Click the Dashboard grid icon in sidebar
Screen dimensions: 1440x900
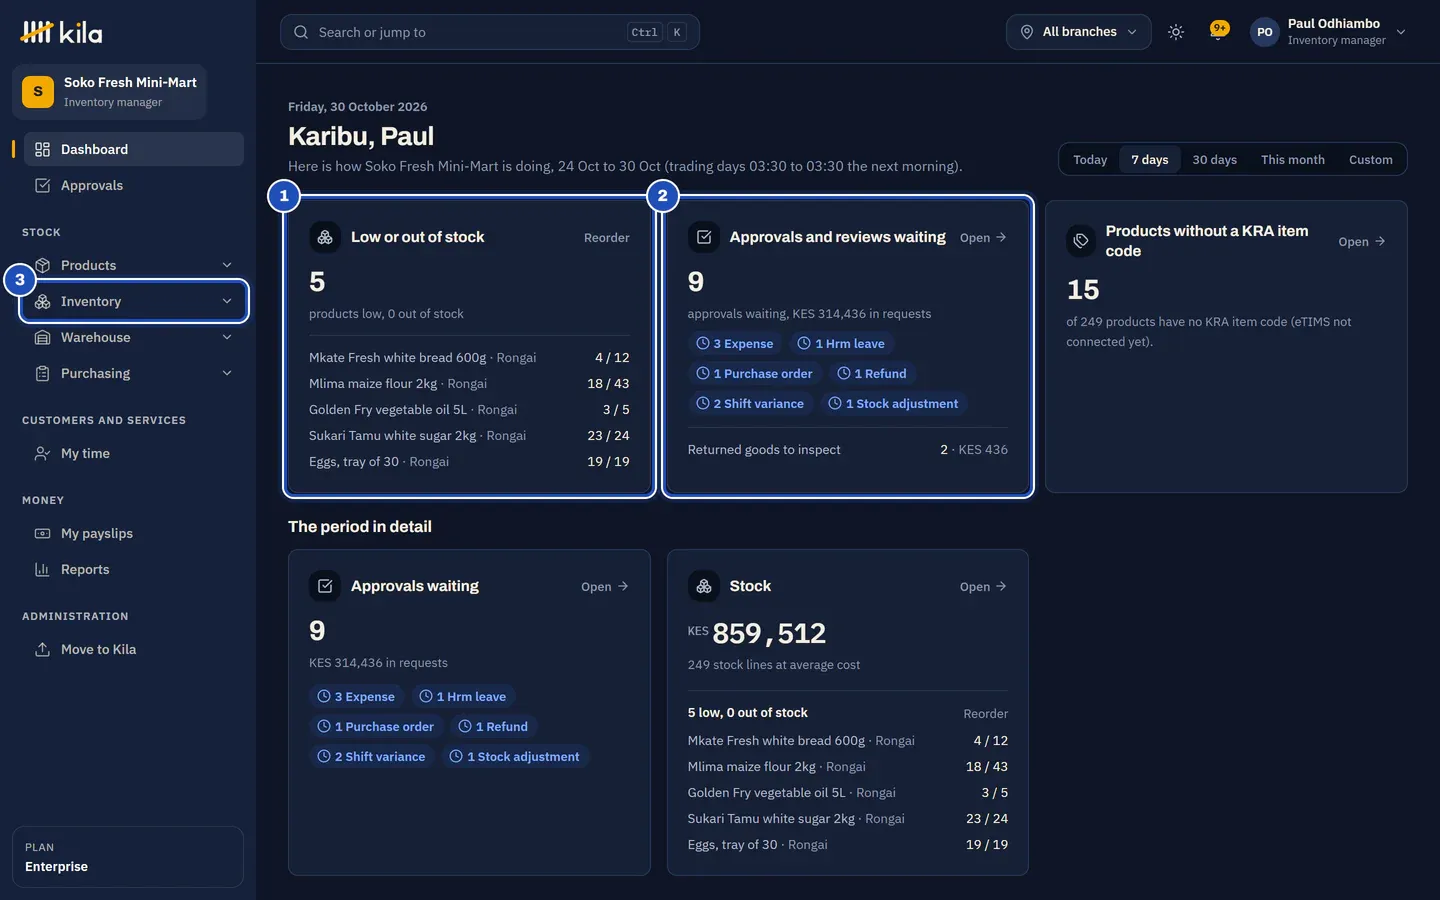(42, 149)
